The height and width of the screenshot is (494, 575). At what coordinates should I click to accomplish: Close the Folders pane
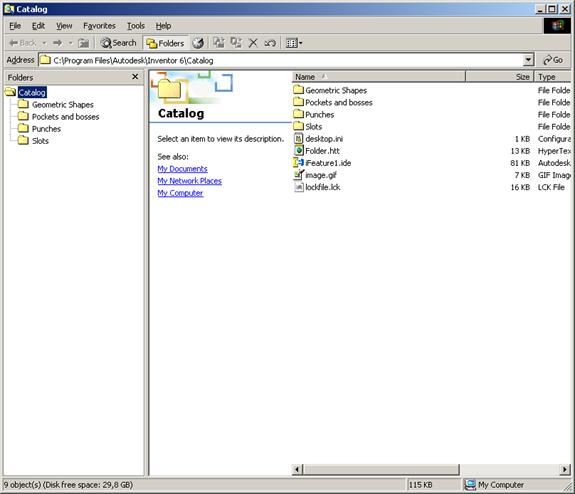point(135,77)
